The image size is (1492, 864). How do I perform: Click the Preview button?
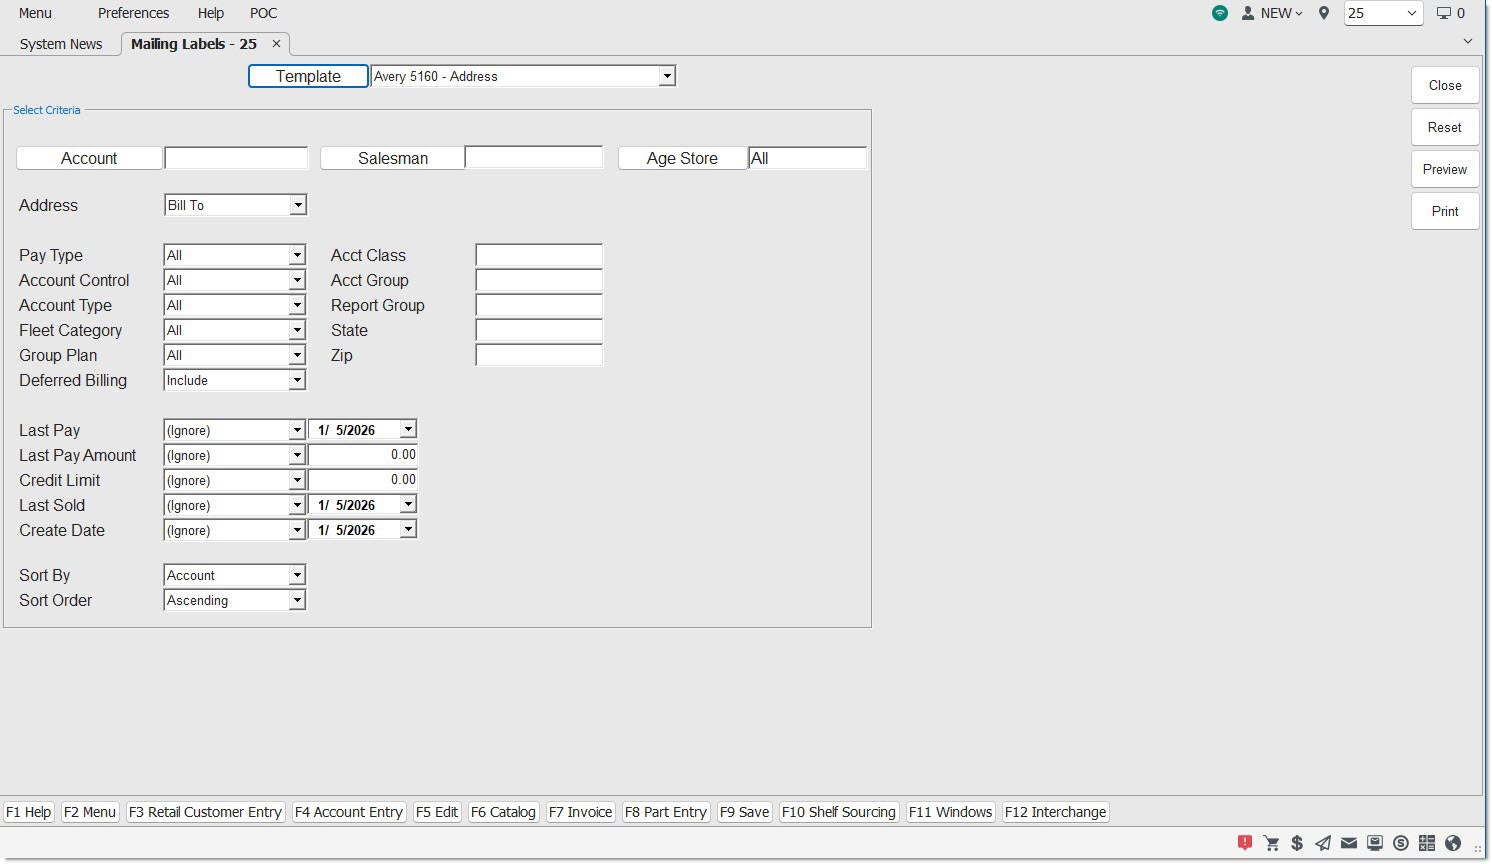point(1444,169)
